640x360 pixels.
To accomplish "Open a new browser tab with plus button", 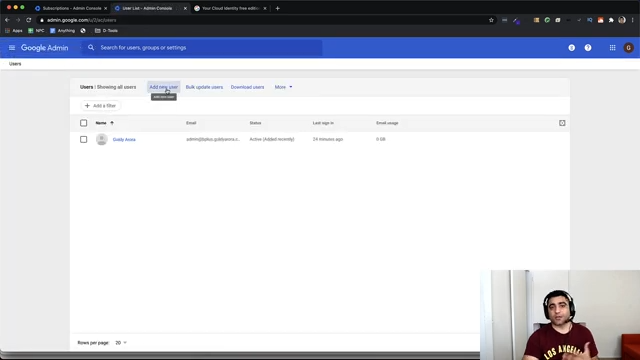I will [278, 8].
